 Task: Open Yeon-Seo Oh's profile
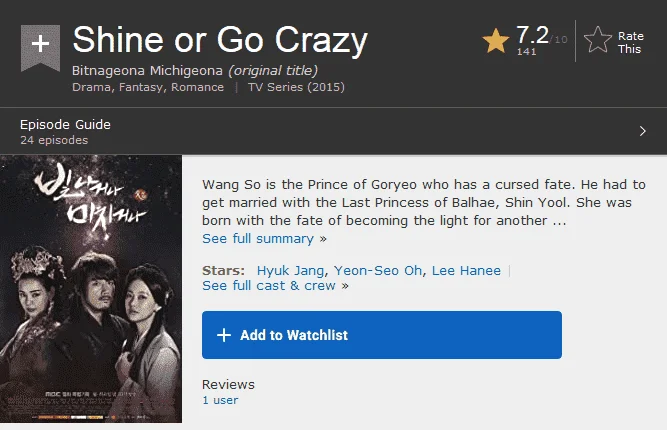tap(378, 271)
